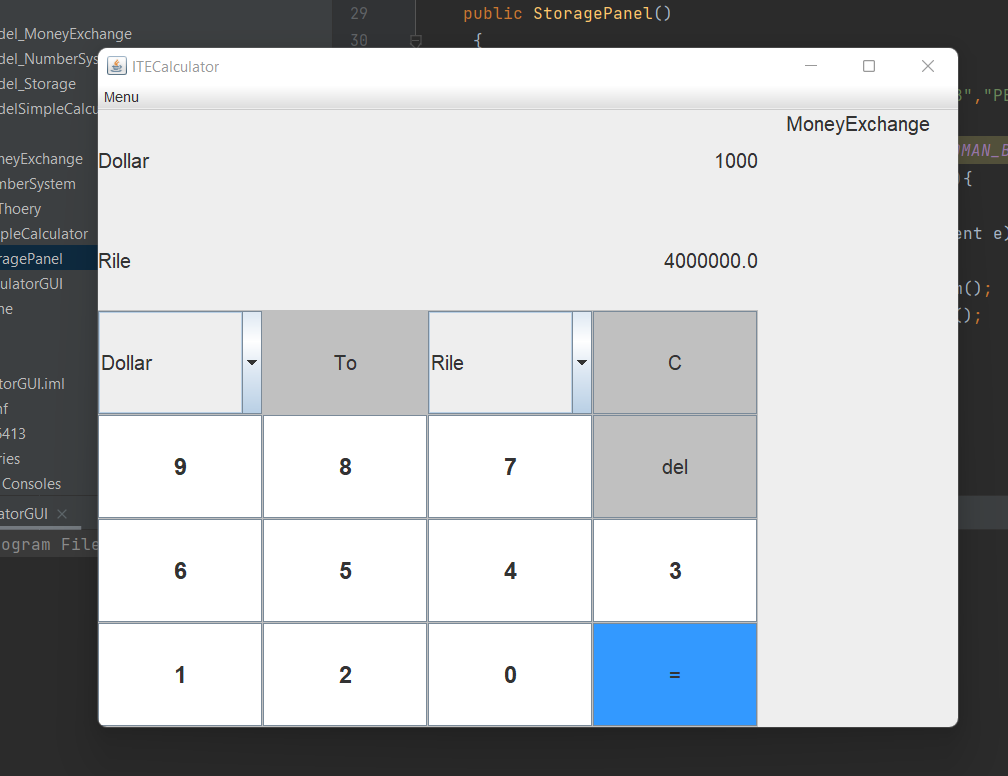Tap digit 3 on the keypad

pos(675,571)
